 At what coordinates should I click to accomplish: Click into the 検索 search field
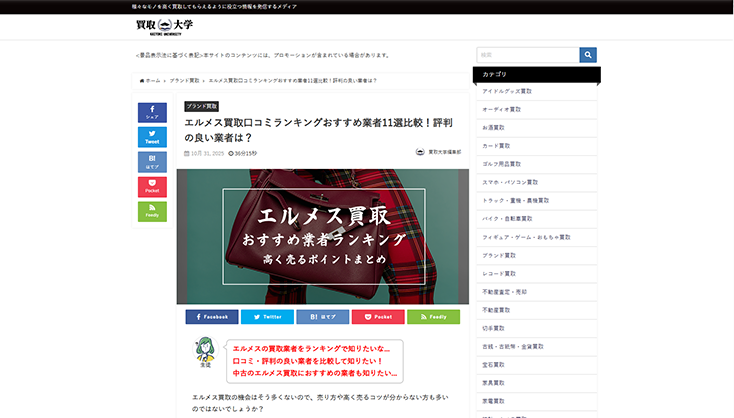528,55
